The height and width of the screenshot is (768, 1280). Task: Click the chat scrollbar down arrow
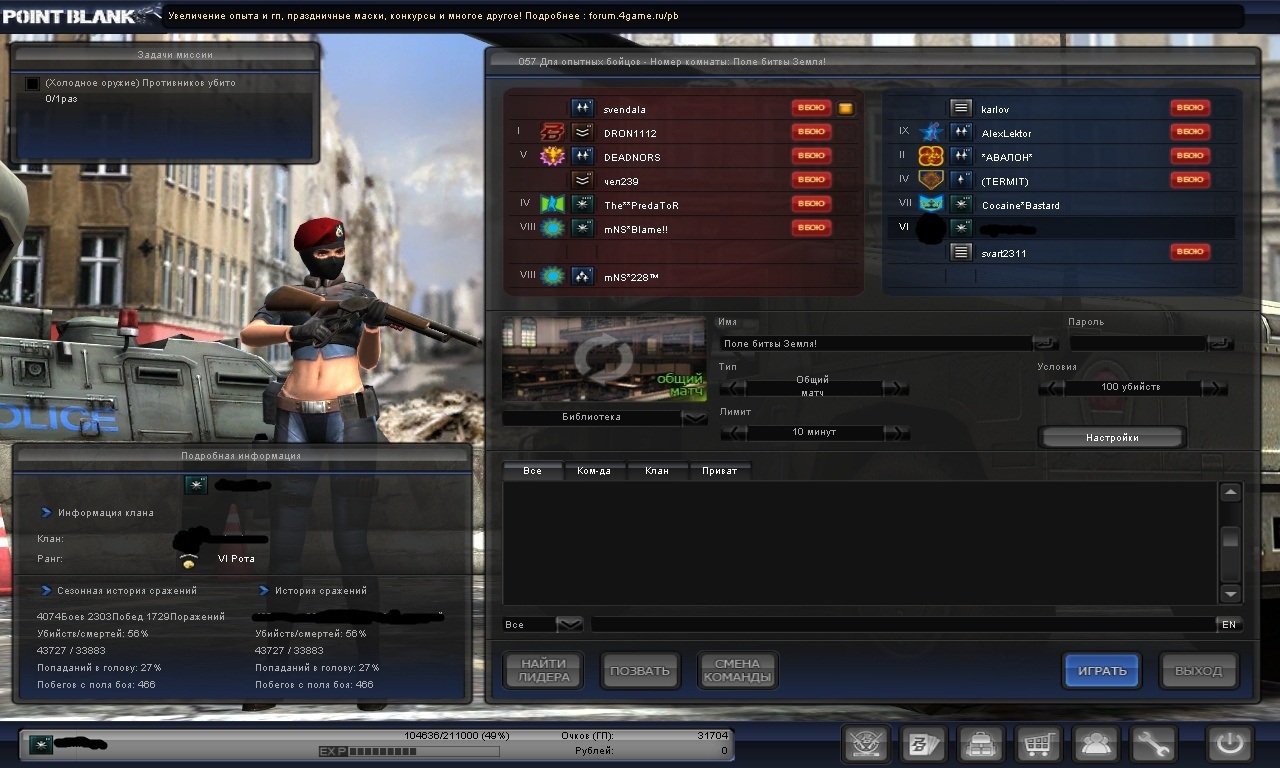tap(1231, 594)
